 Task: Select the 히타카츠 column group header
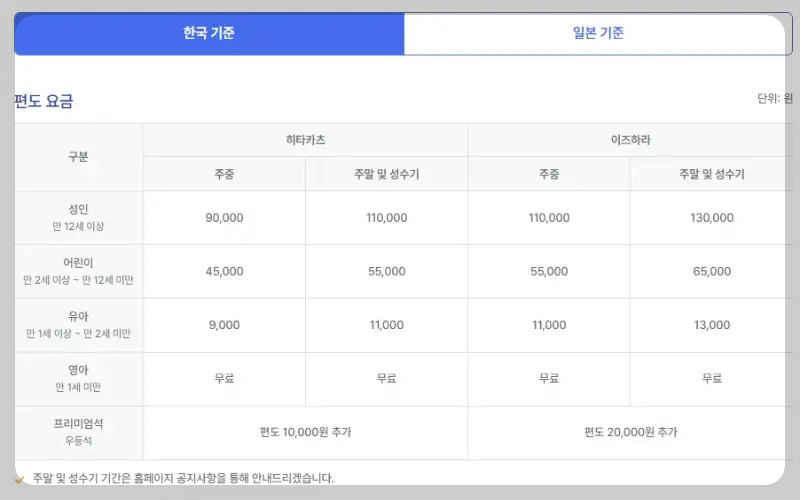coord(305,140)
